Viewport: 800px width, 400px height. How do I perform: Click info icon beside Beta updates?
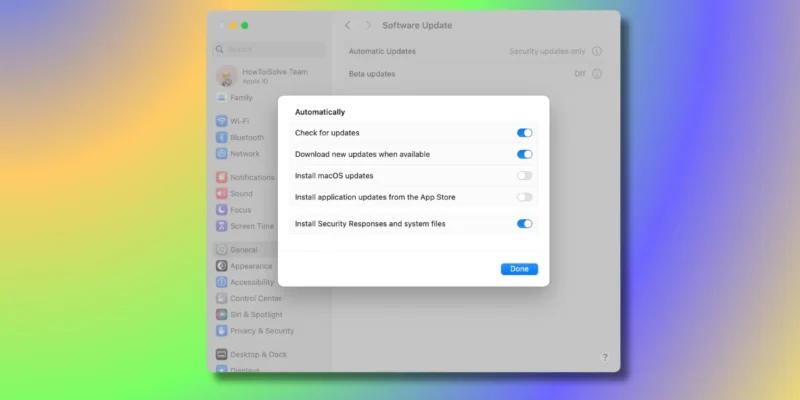pos(597,73)
